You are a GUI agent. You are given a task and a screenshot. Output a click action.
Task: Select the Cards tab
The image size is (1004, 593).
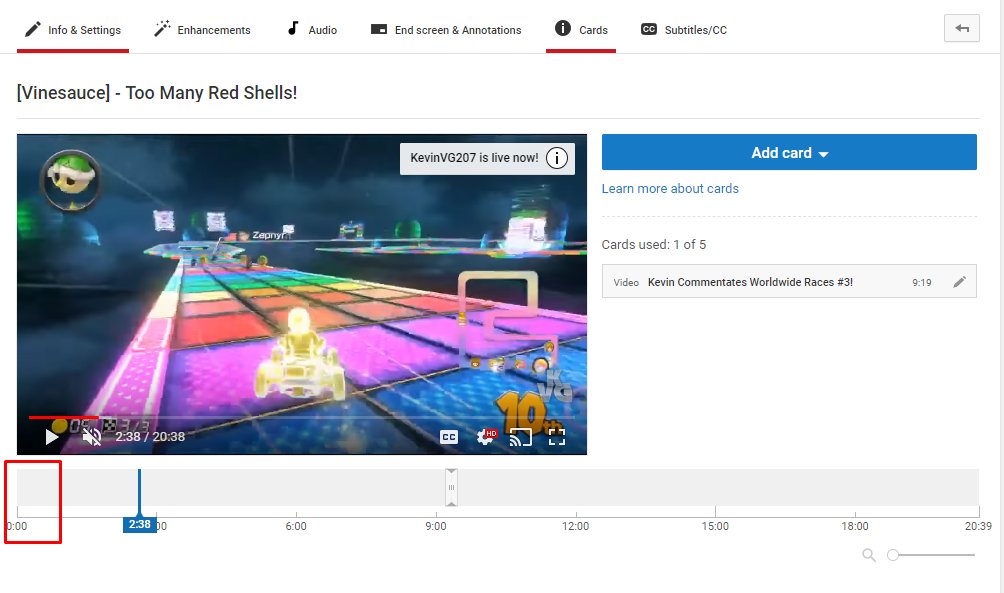pyautogui.click(x=581, y=30)
